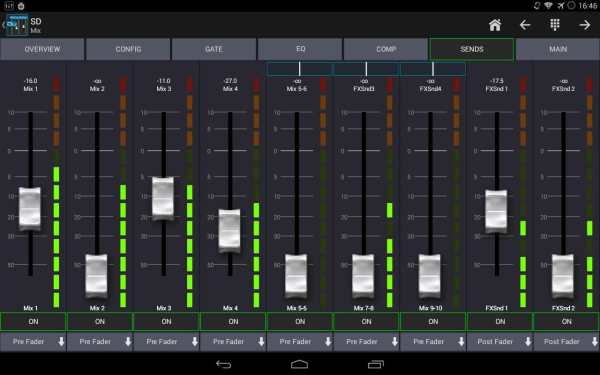Open Mix 4 Pre Fader dropdown
The image size is (600, 375).
pos(233,342)
